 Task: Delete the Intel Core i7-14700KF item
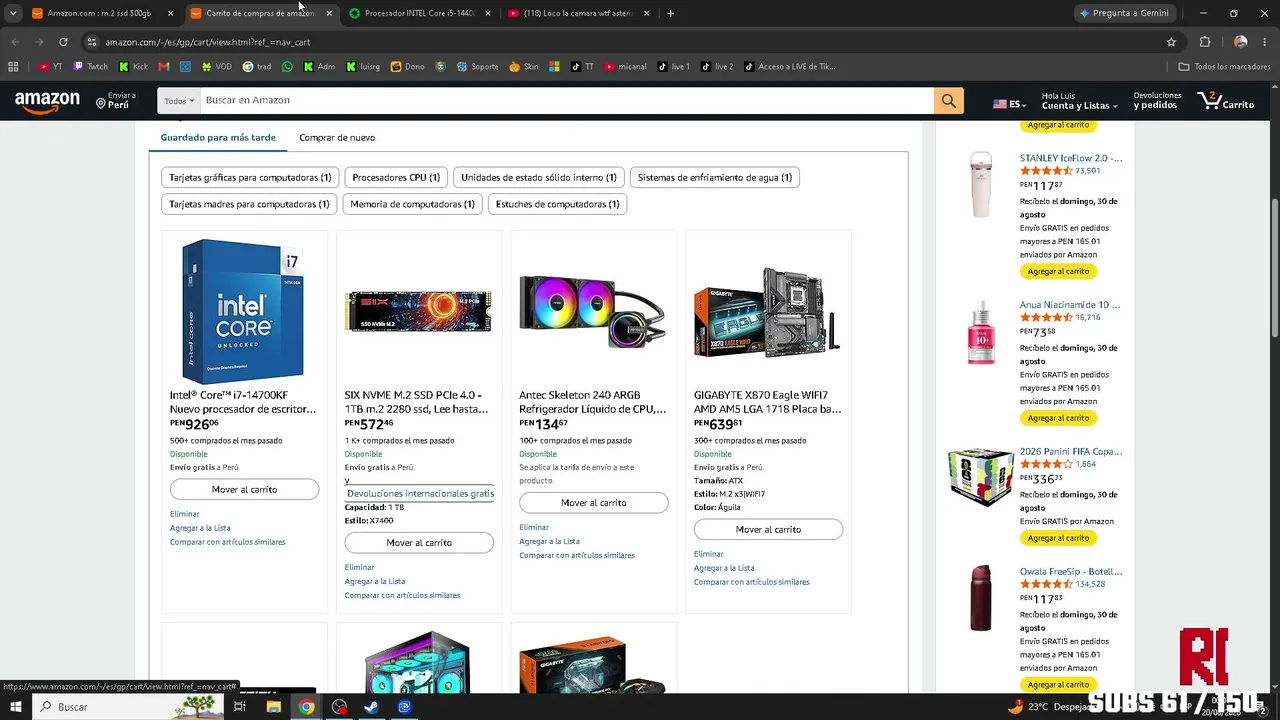(x=185, y=514)
